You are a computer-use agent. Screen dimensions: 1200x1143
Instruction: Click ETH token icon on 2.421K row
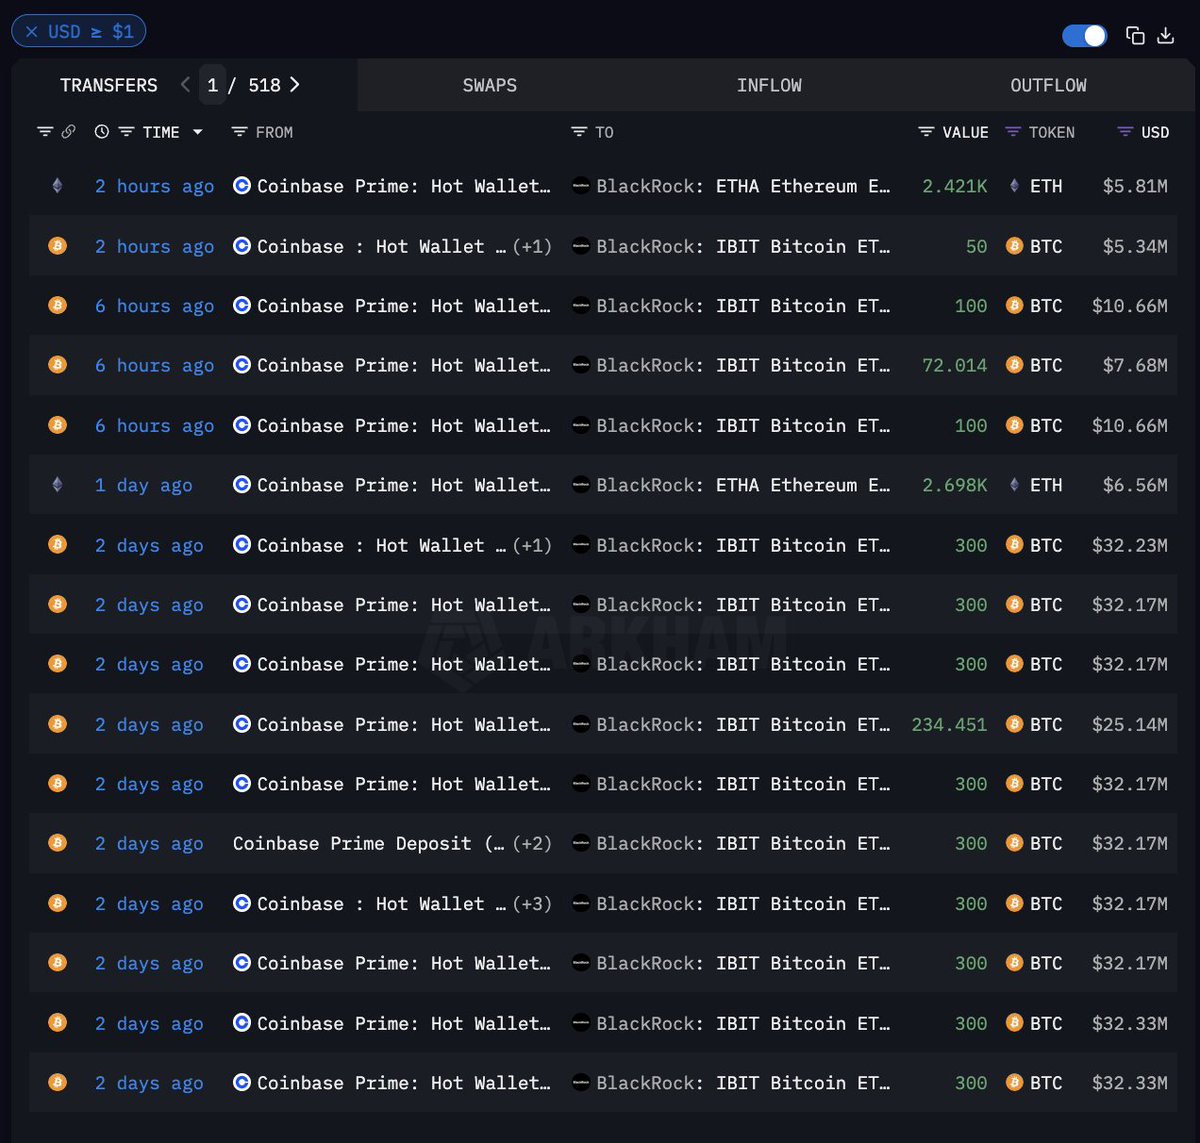click(x=1014, y=185)
